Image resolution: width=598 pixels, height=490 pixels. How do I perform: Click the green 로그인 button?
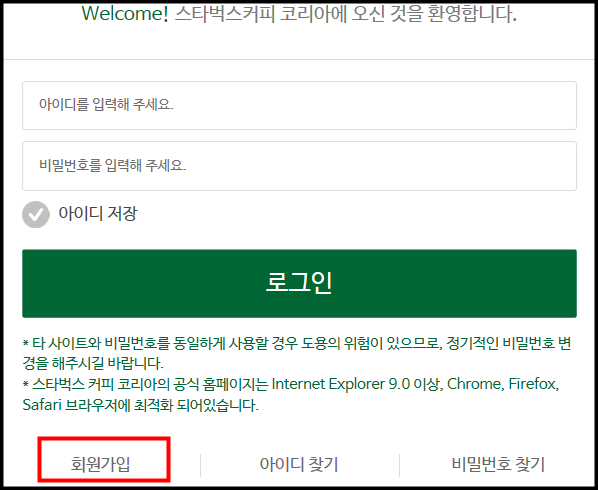click(299, 283)
